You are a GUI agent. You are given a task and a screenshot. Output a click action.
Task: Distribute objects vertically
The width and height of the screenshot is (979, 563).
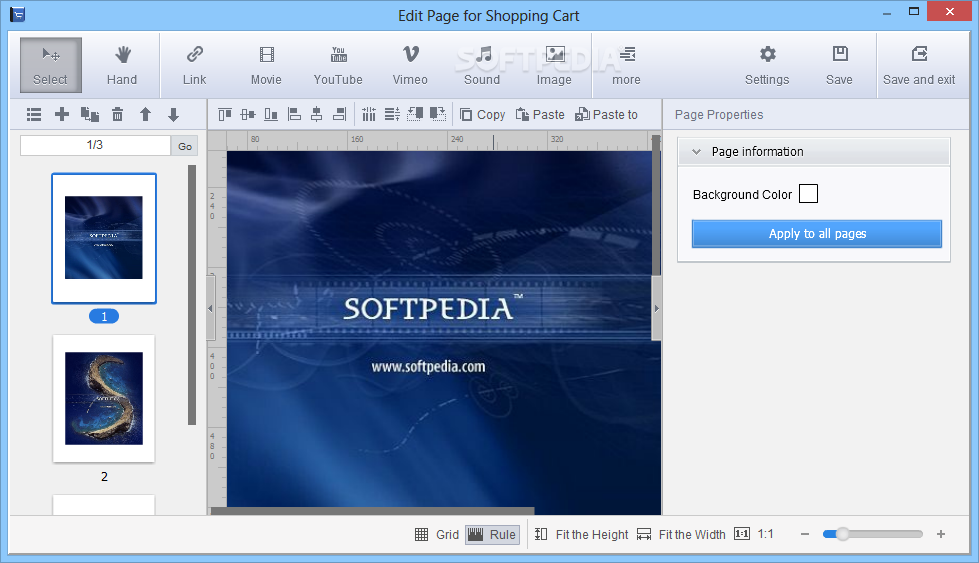pos(392,114)
